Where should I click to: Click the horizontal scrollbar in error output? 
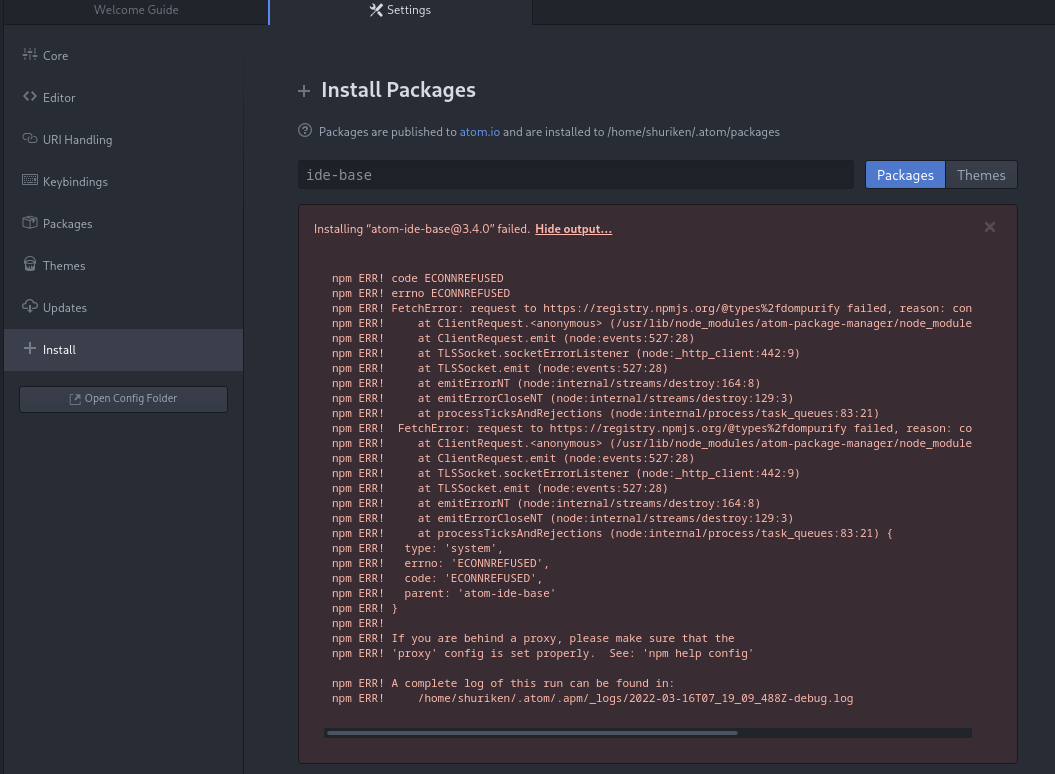[x=532, y=733]
